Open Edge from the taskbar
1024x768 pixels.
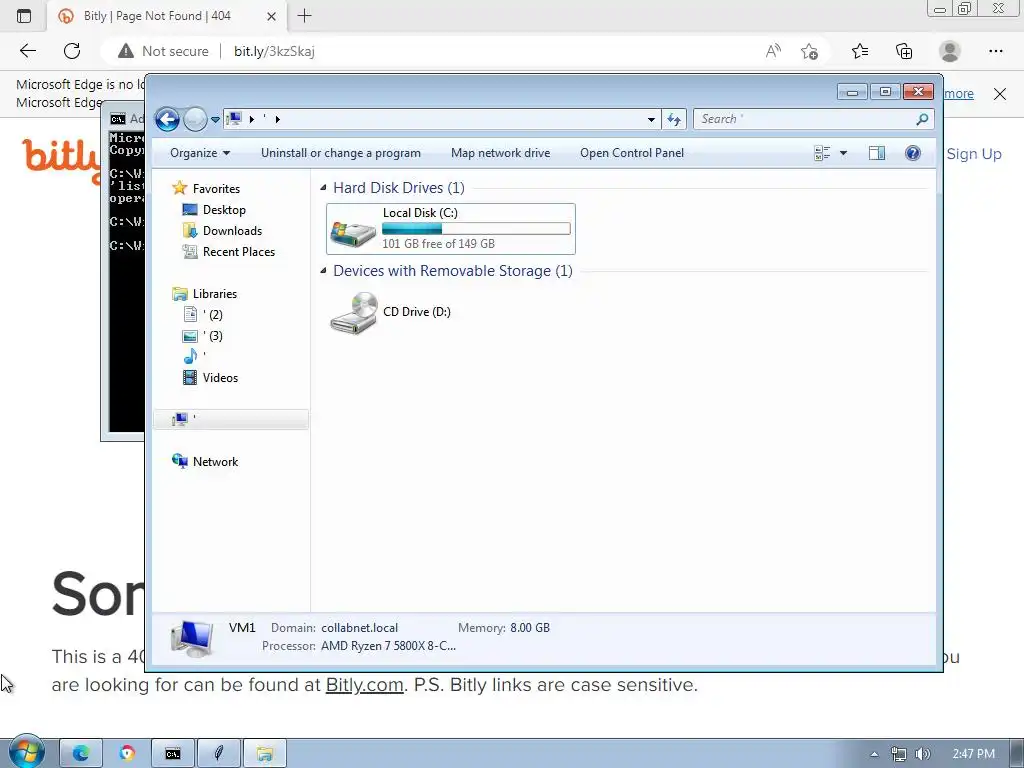[81, 753]
